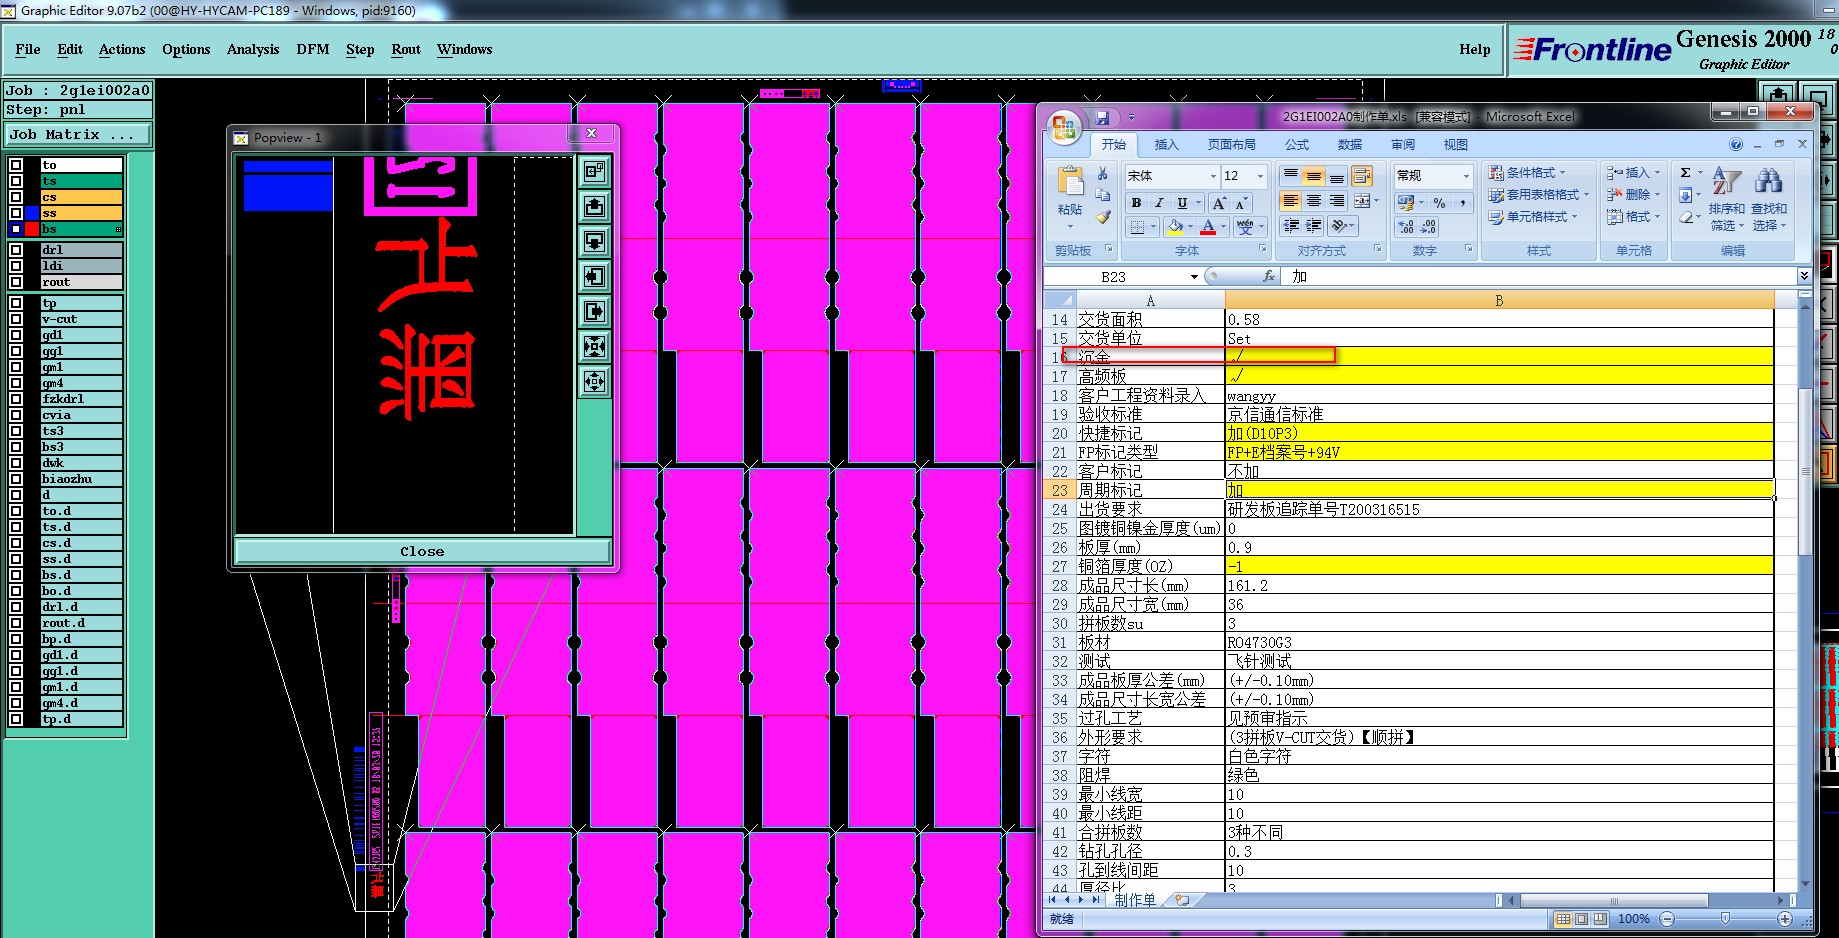
Task: Click the pan down icon in Popview
Action: 595,242
